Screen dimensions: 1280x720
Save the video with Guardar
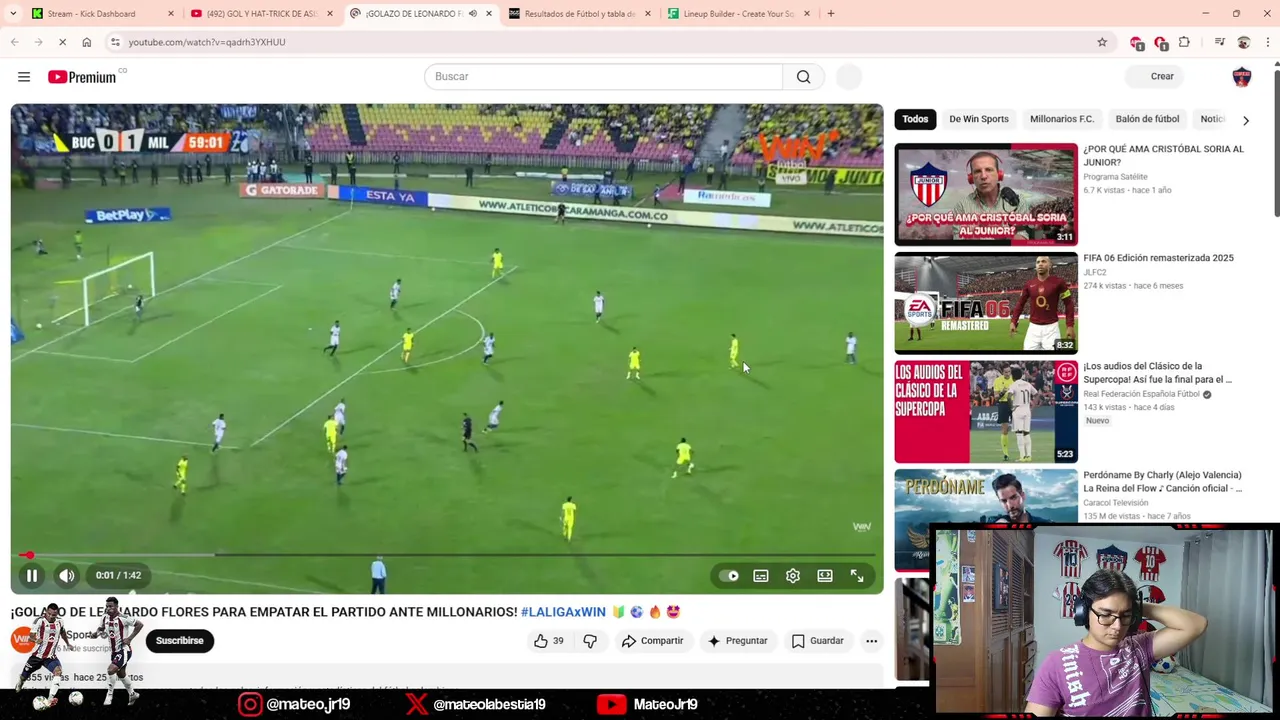(818, 641)
